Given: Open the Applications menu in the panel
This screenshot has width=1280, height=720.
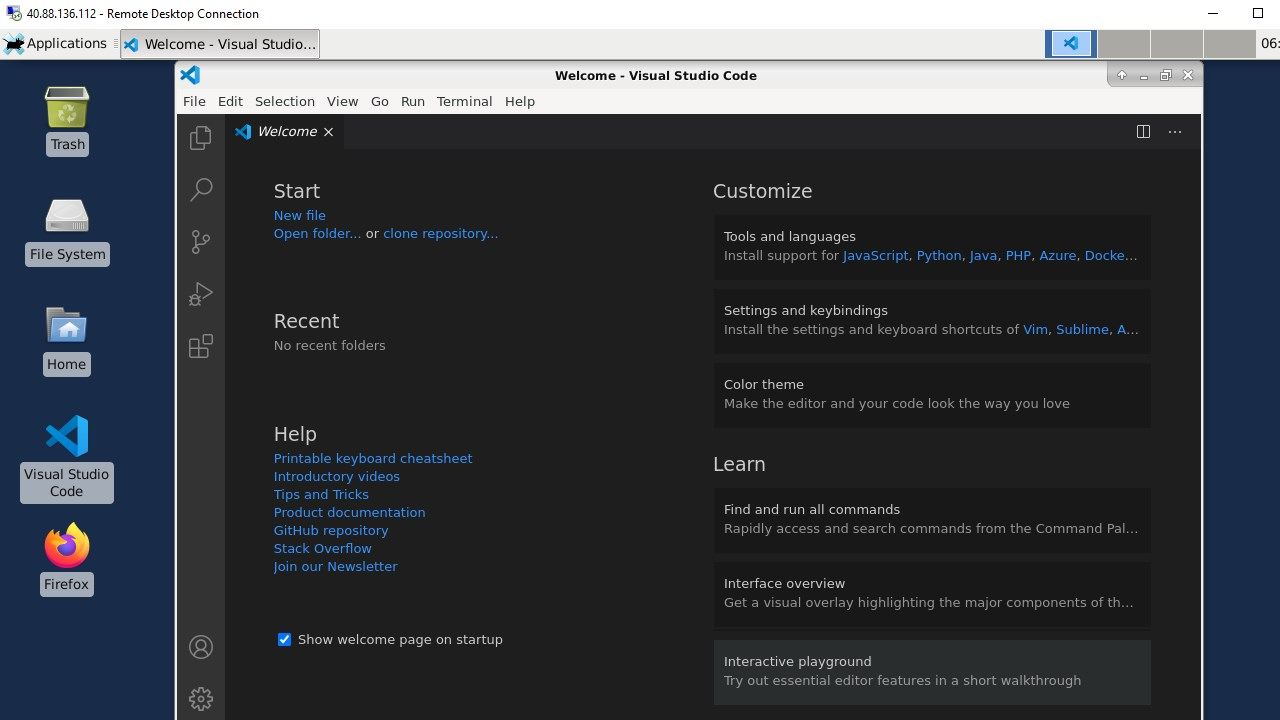Looking at the screenshot, I should coord(56,44).
